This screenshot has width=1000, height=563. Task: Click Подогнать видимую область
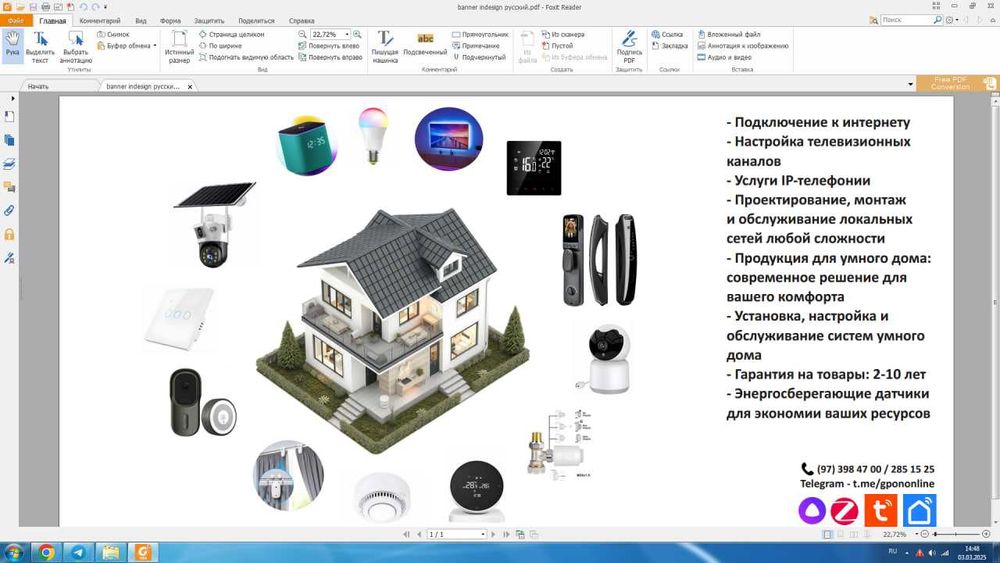tap(246, 57)
